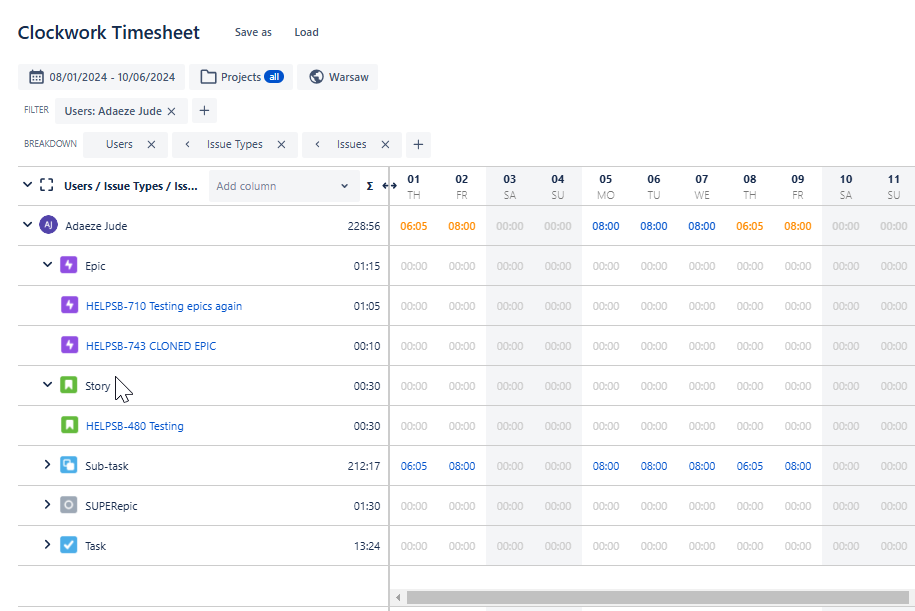Screen dimensions: 915x611
Task: Click the sigma total column icon
Action: pos(369,186)
